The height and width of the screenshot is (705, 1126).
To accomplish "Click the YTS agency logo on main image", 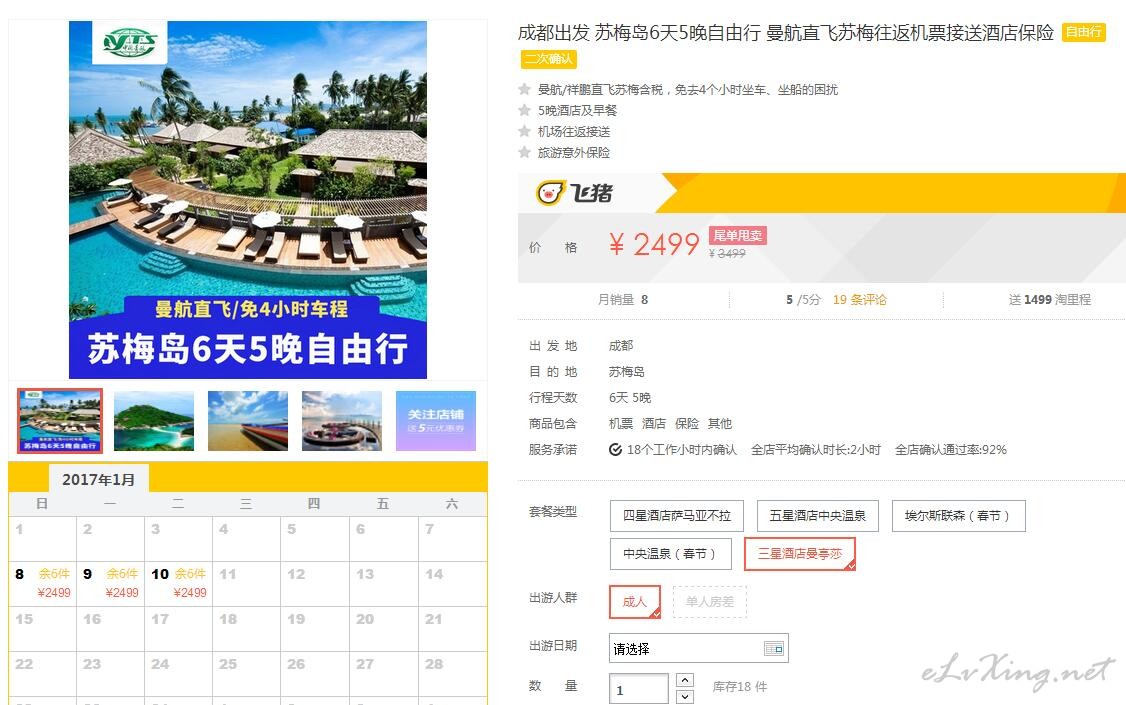I will point(130,42).
